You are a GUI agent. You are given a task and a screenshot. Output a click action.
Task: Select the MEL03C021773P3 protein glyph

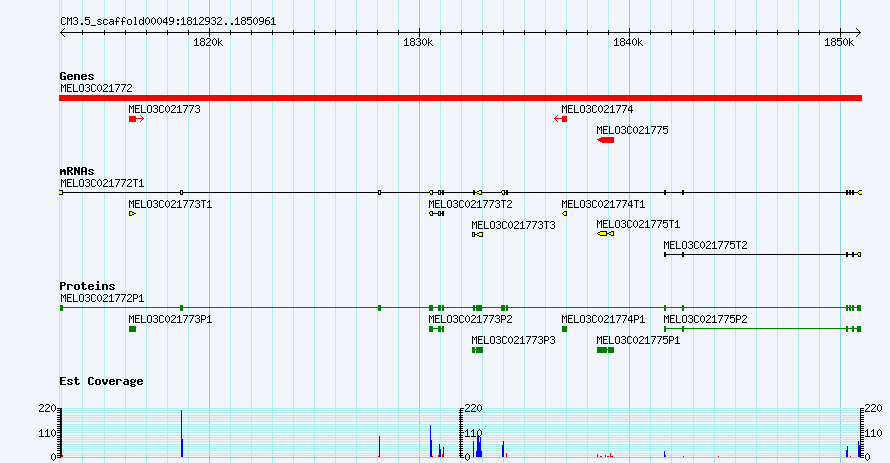click(x=477, y=350)
